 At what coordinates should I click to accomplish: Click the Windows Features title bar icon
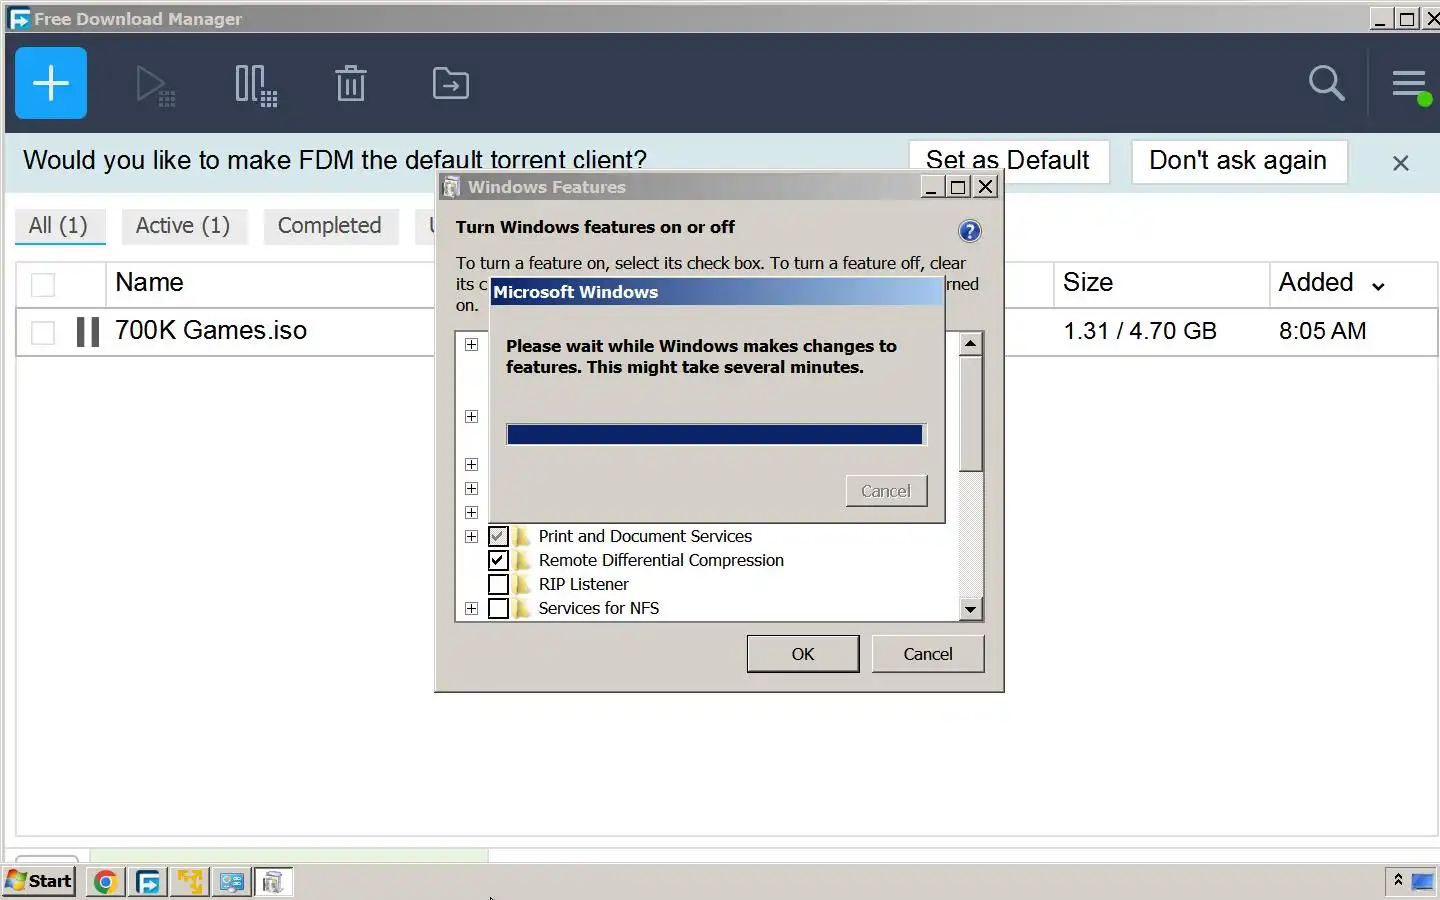(452, 187)
